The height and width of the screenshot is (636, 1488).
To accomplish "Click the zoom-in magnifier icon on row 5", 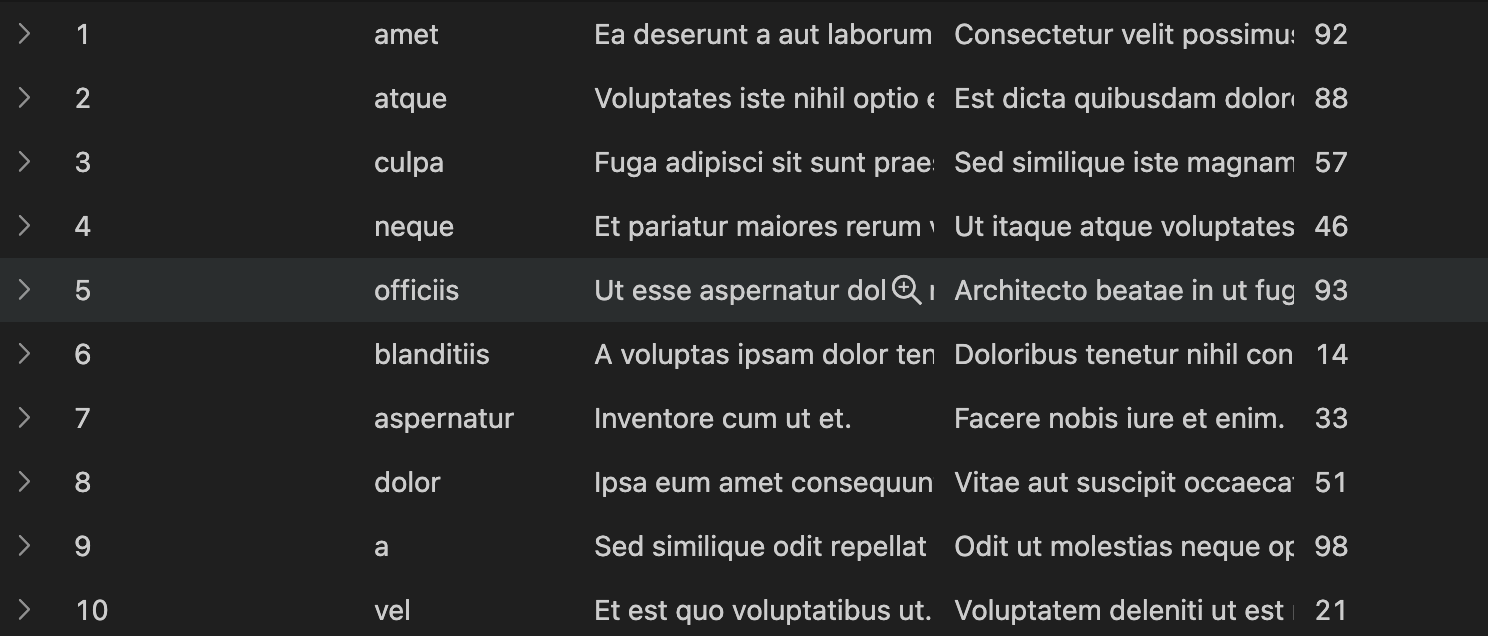I will click(x=905, y=290).
